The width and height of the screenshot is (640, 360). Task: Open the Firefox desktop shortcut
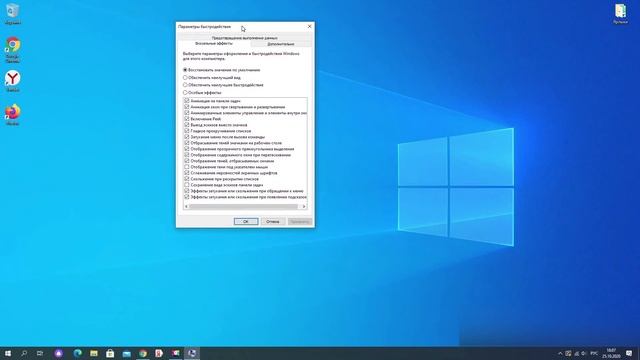(13, 114)
